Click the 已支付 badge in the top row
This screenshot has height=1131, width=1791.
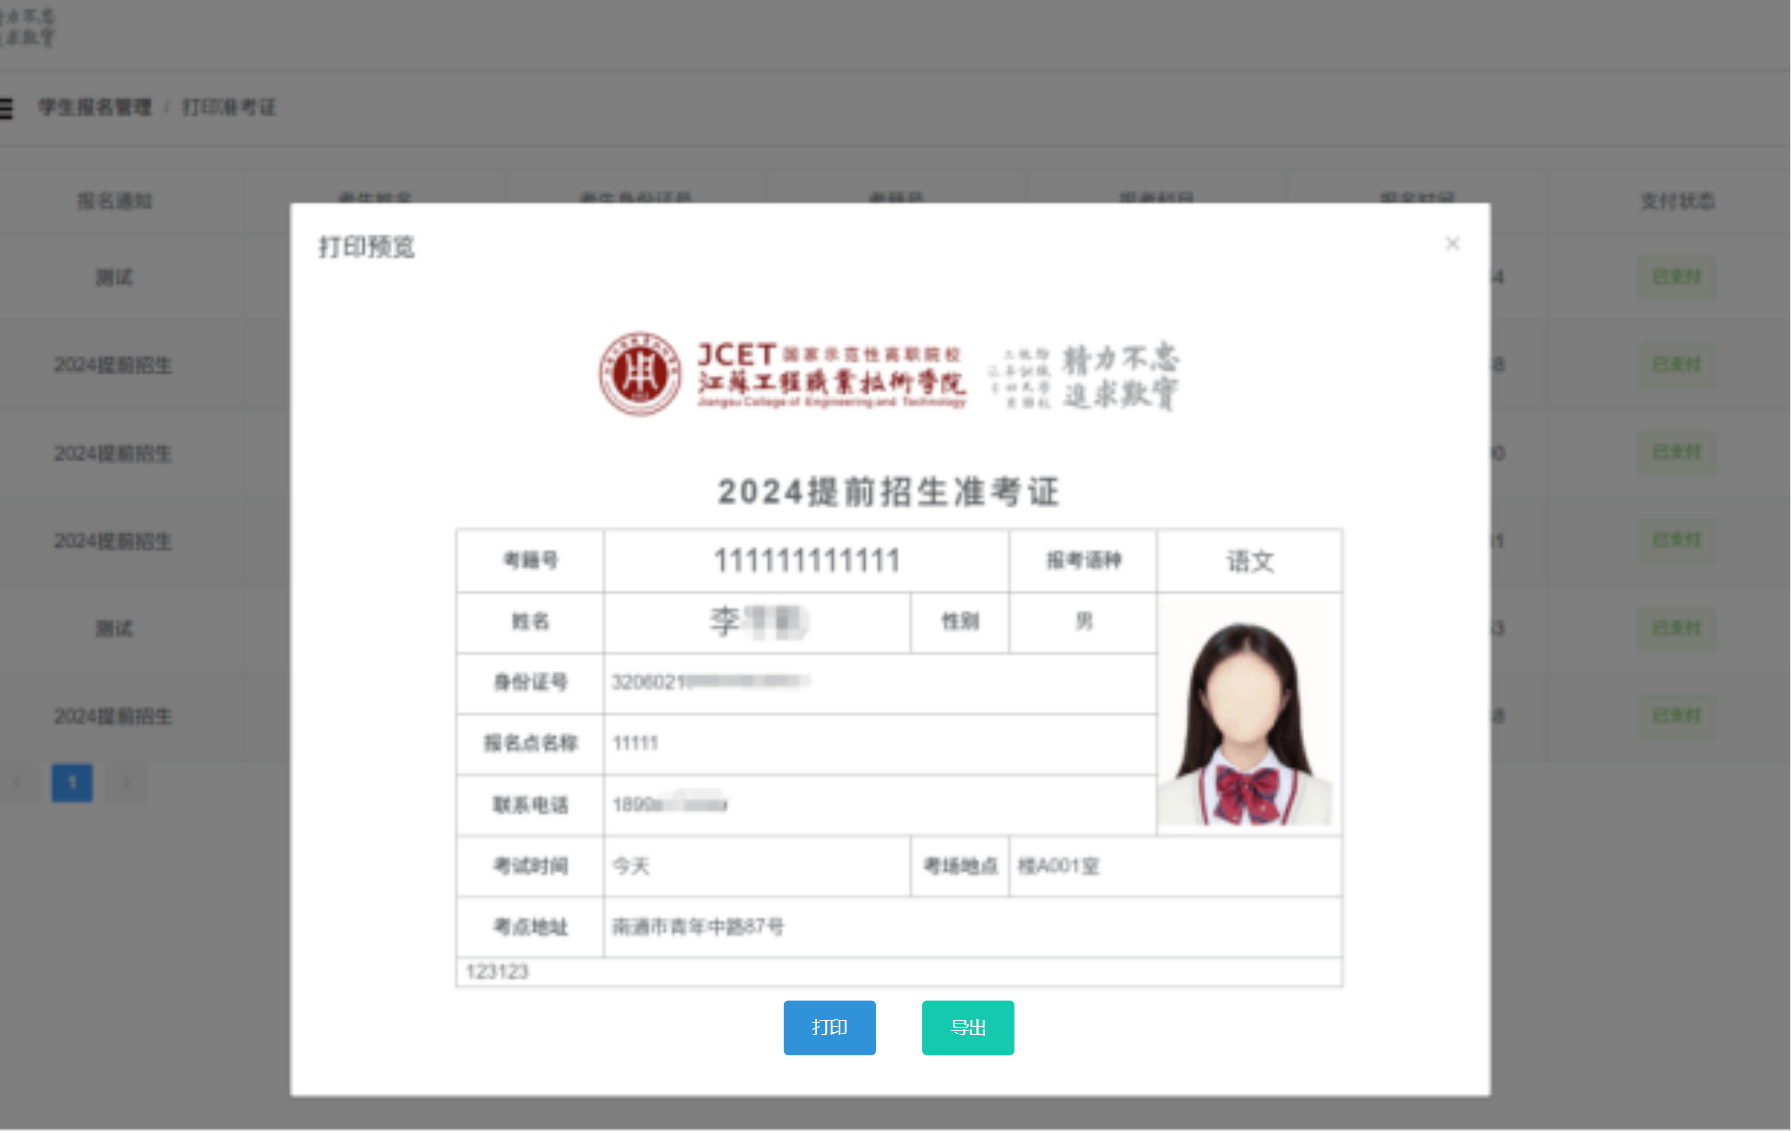coord(1676,277)
